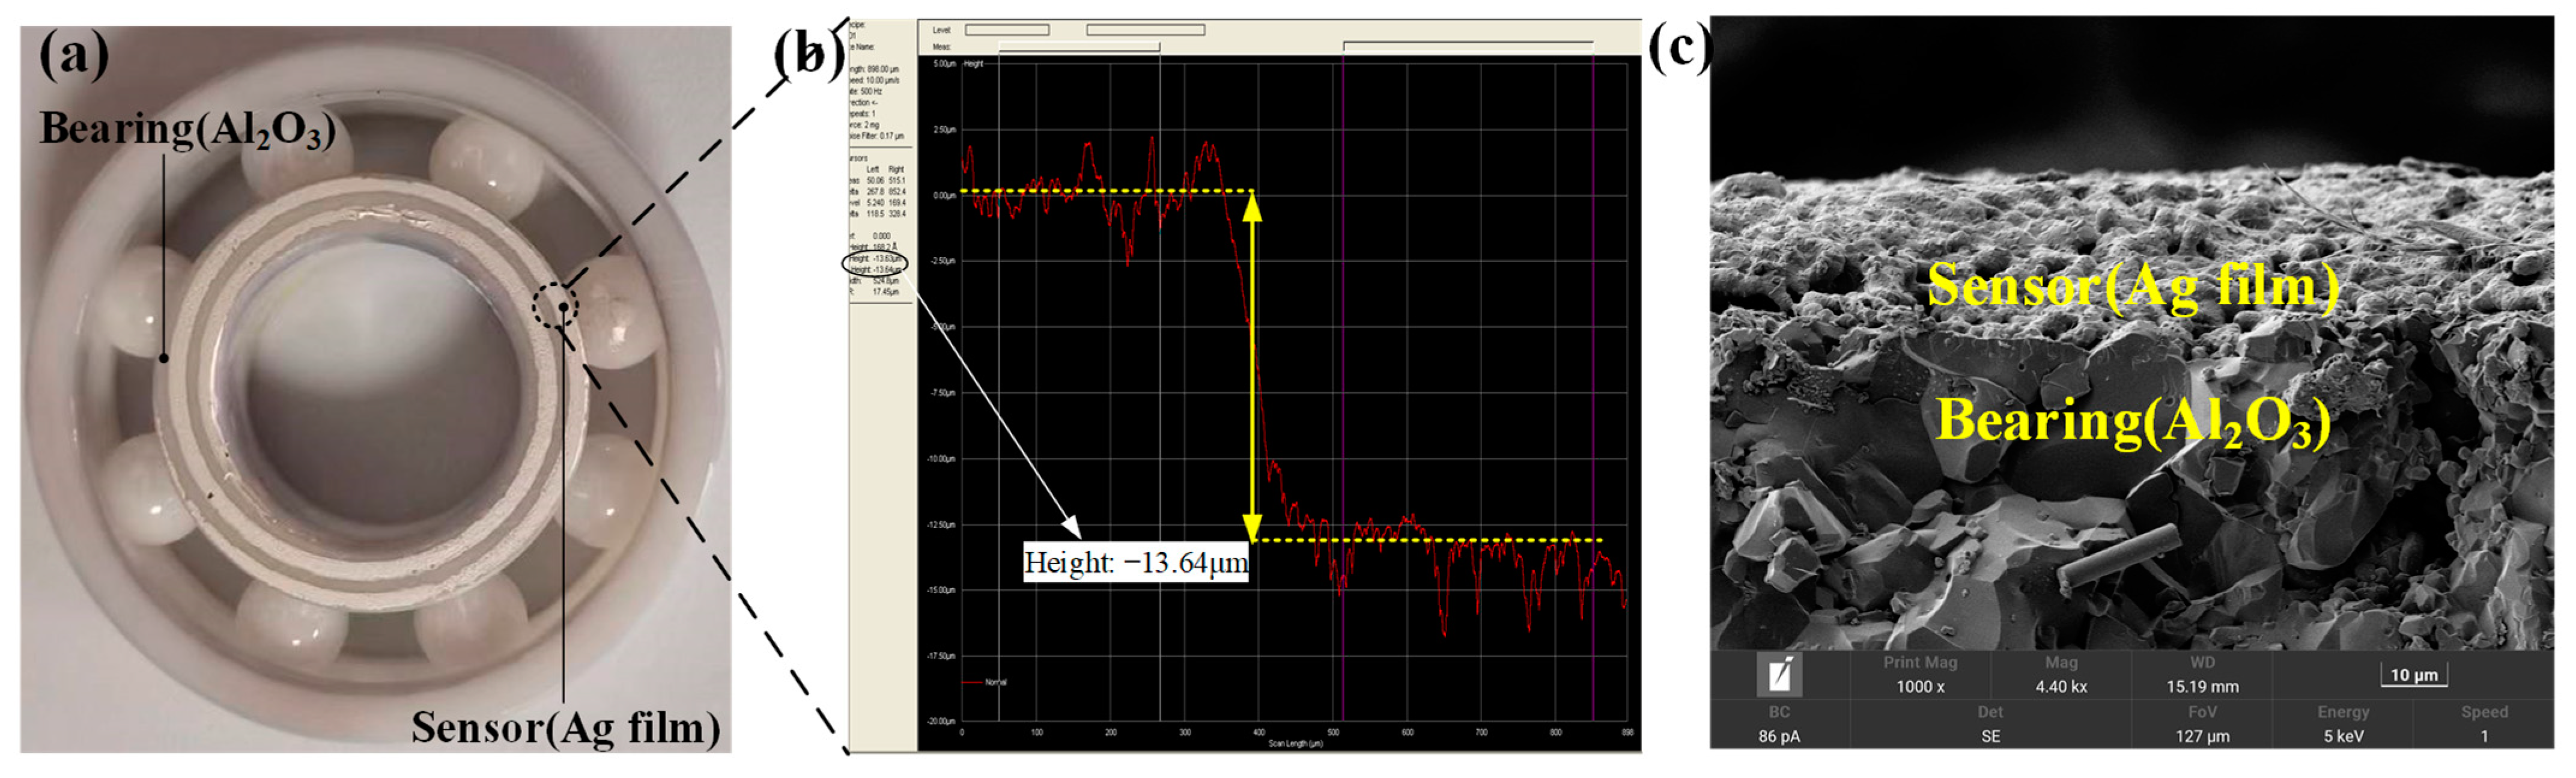This screenshot has width=2576, height=778.
Task: Select the Speed 1 cell
Action: (x=2484, y=725)
